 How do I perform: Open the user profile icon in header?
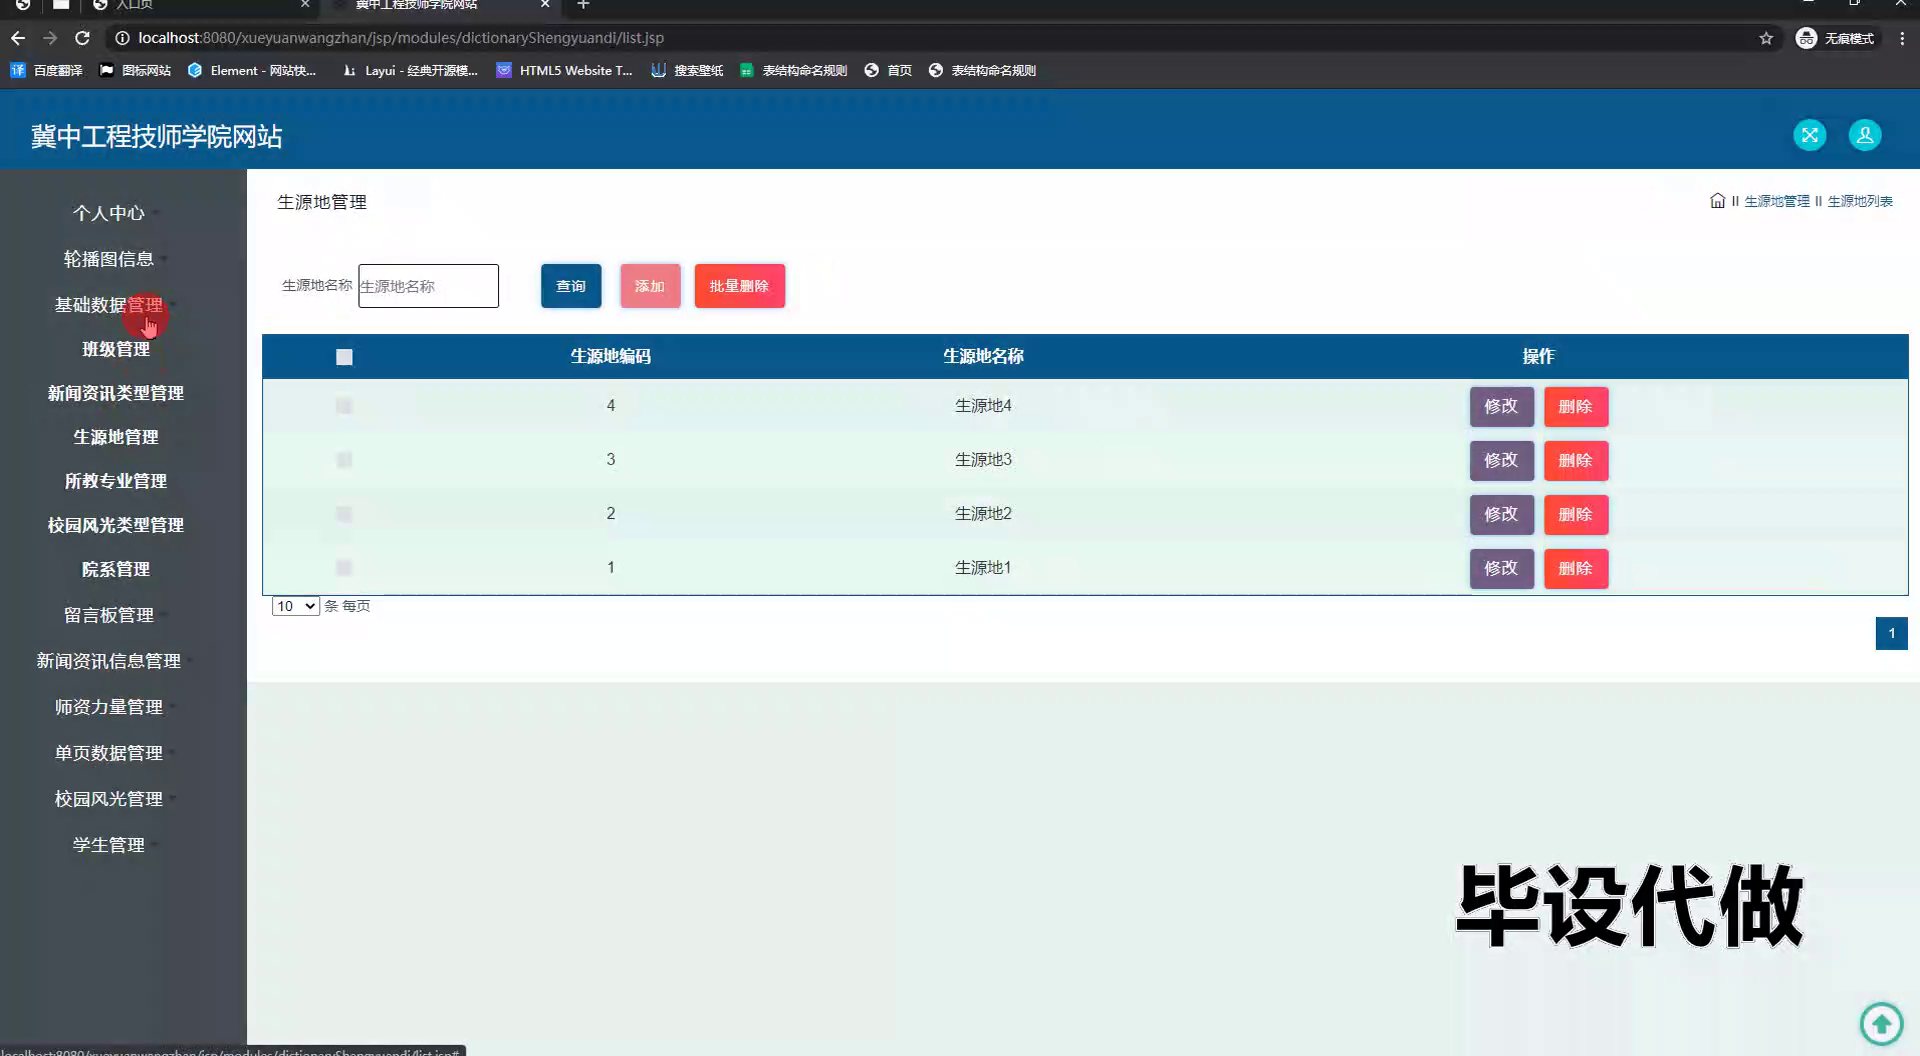click(1864, 135)
